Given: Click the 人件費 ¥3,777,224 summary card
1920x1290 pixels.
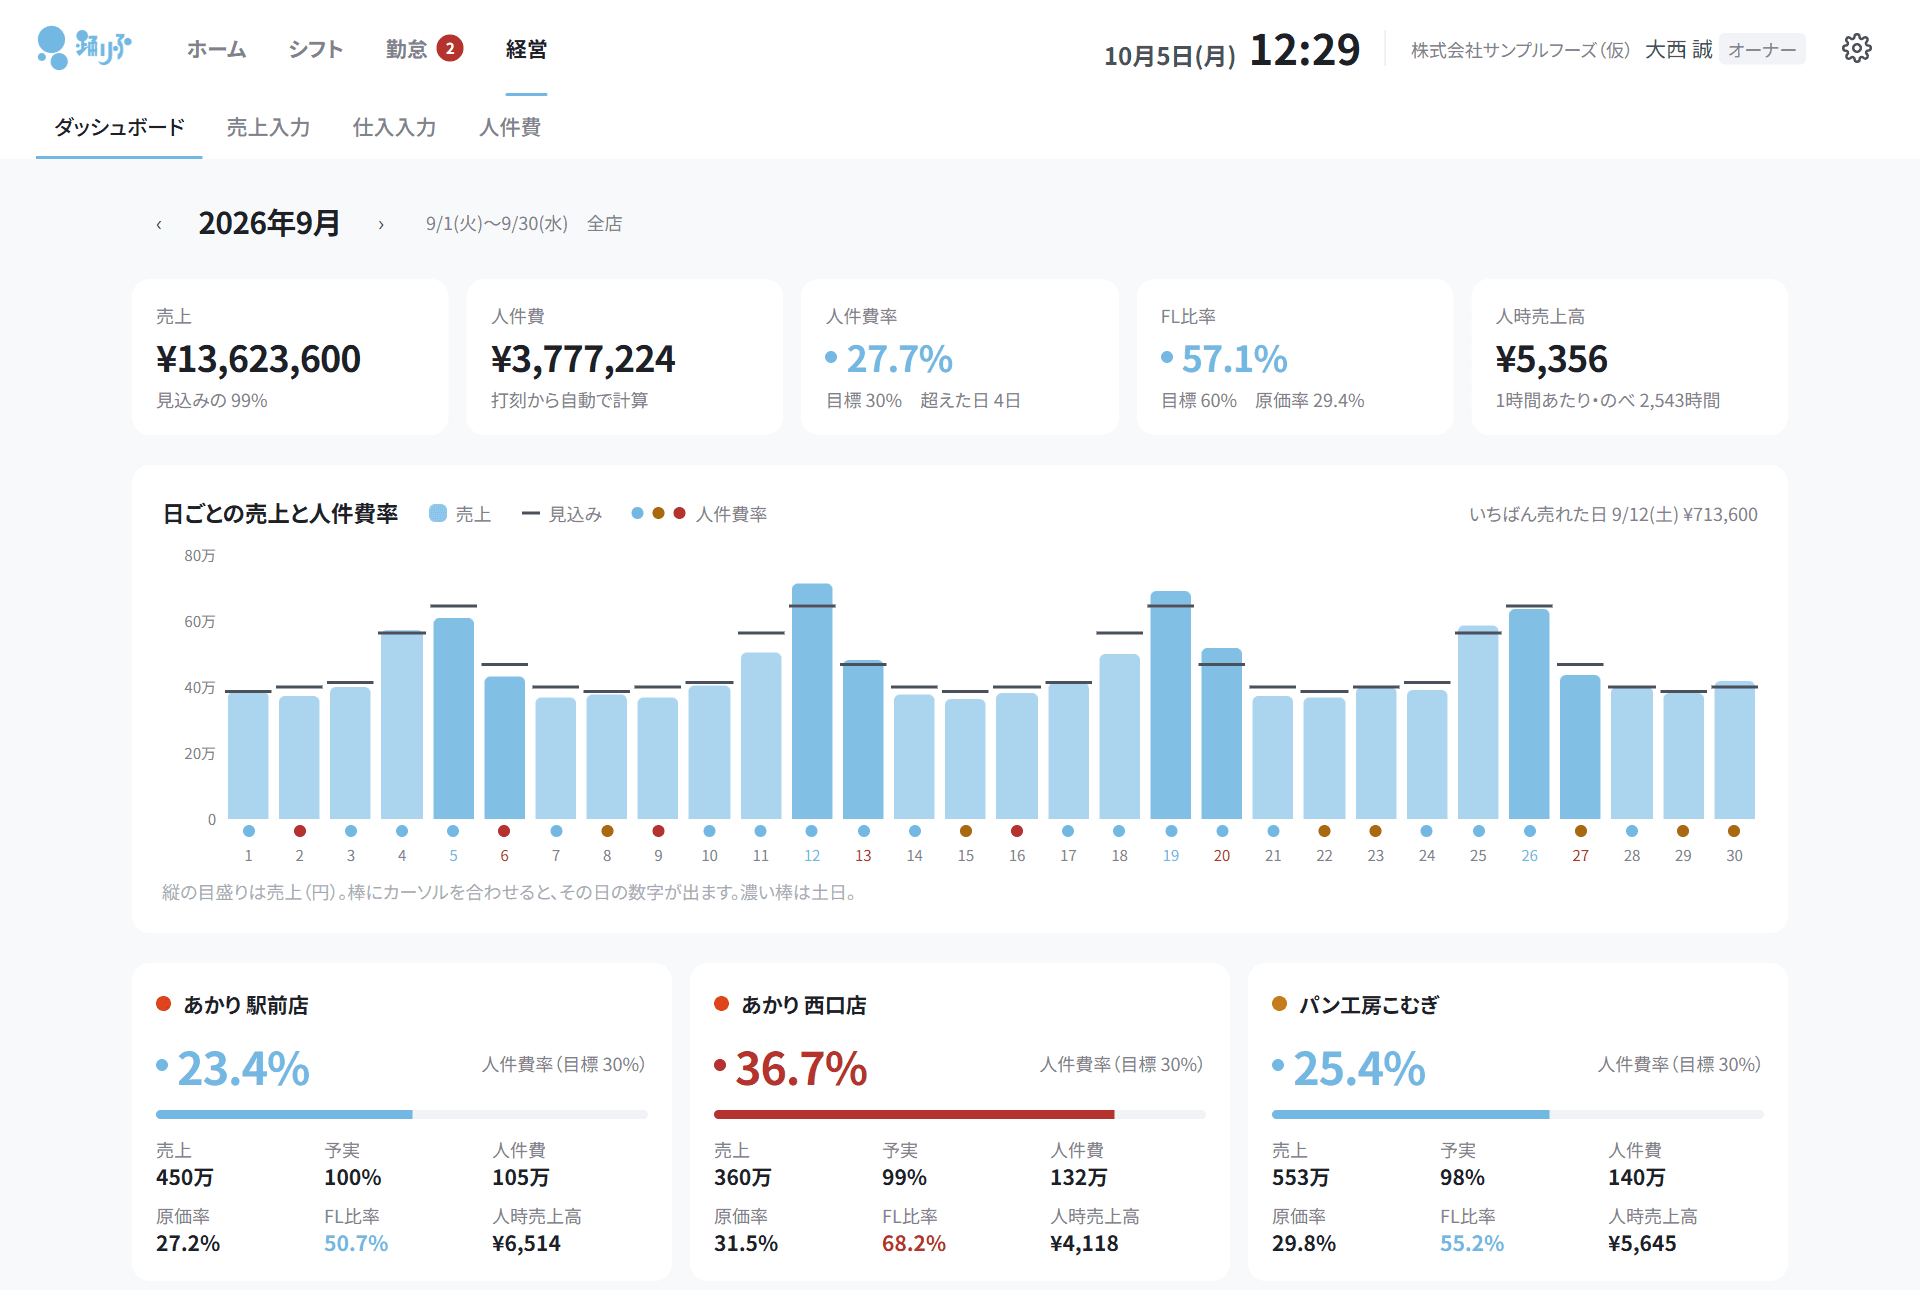Looking at the screenshot, I should 625,357.
